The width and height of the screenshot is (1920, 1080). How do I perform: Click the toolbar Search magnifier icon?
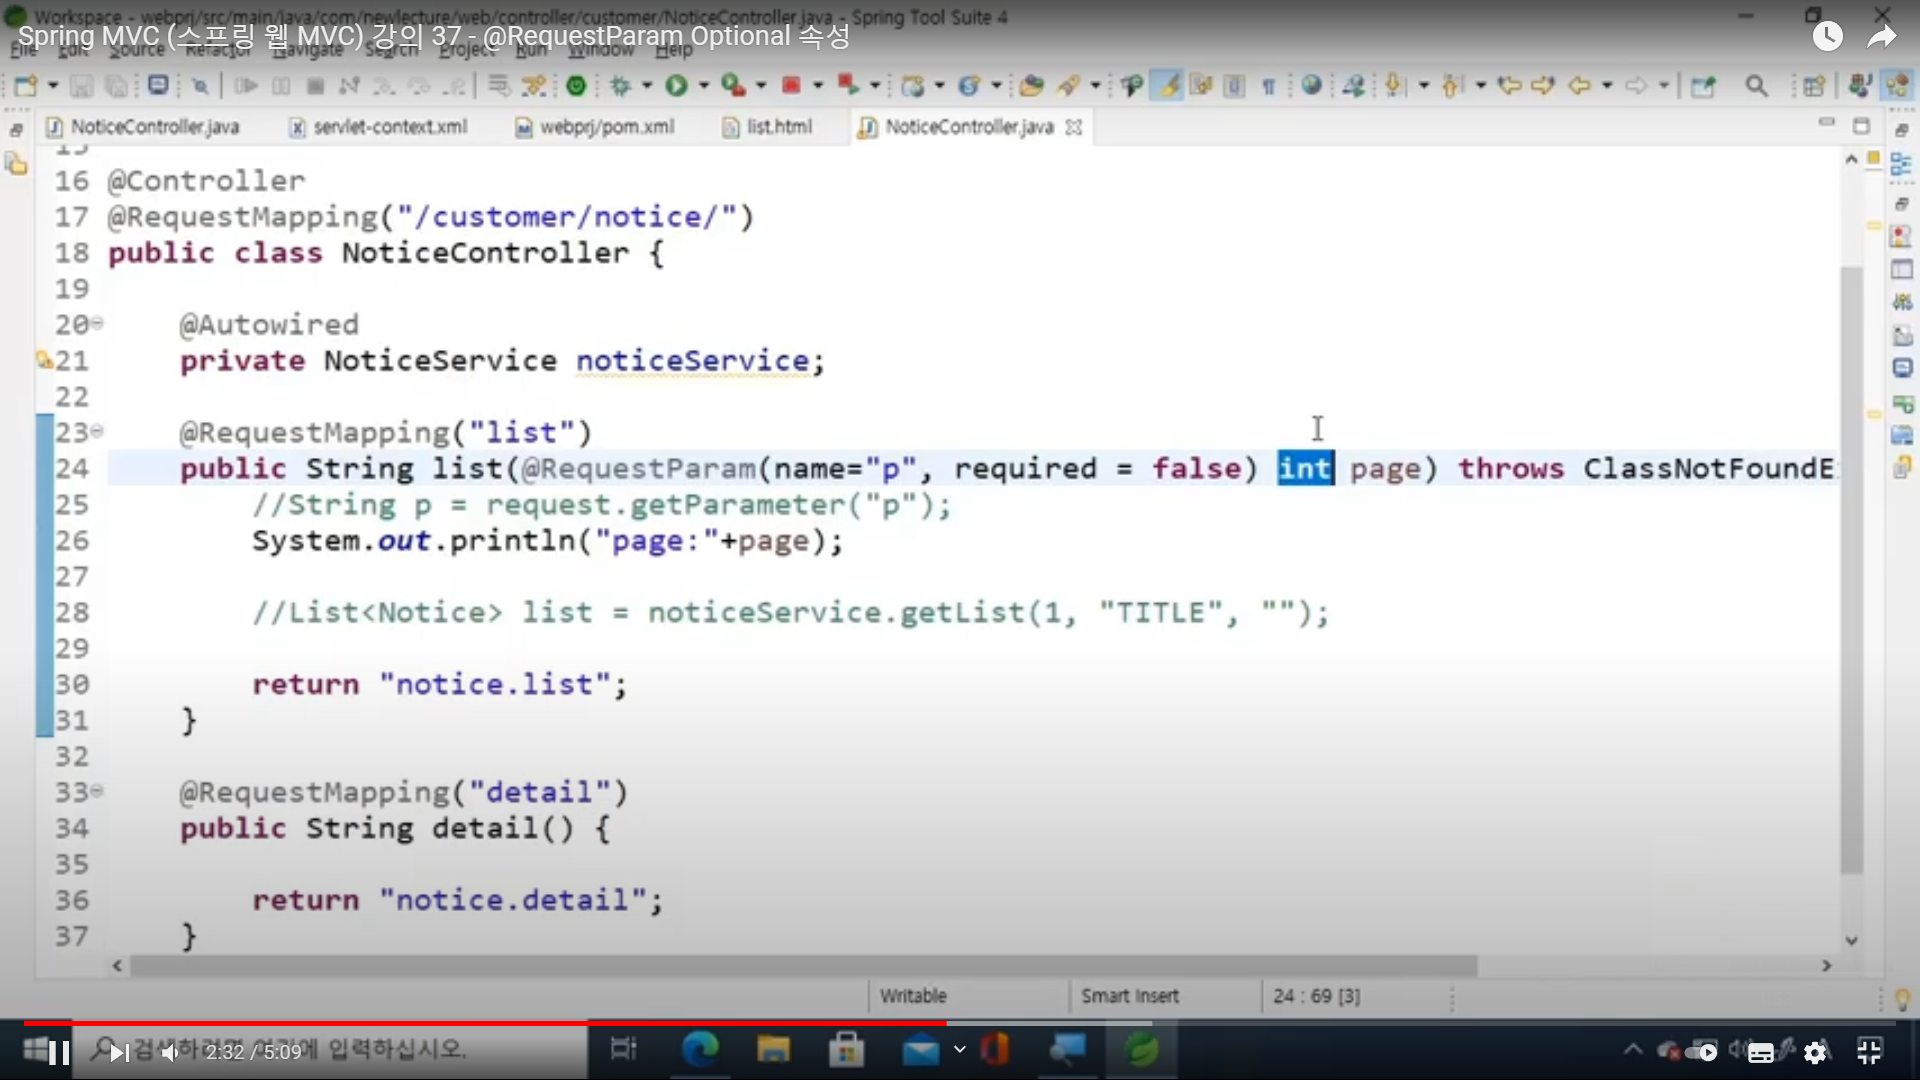1756,86
